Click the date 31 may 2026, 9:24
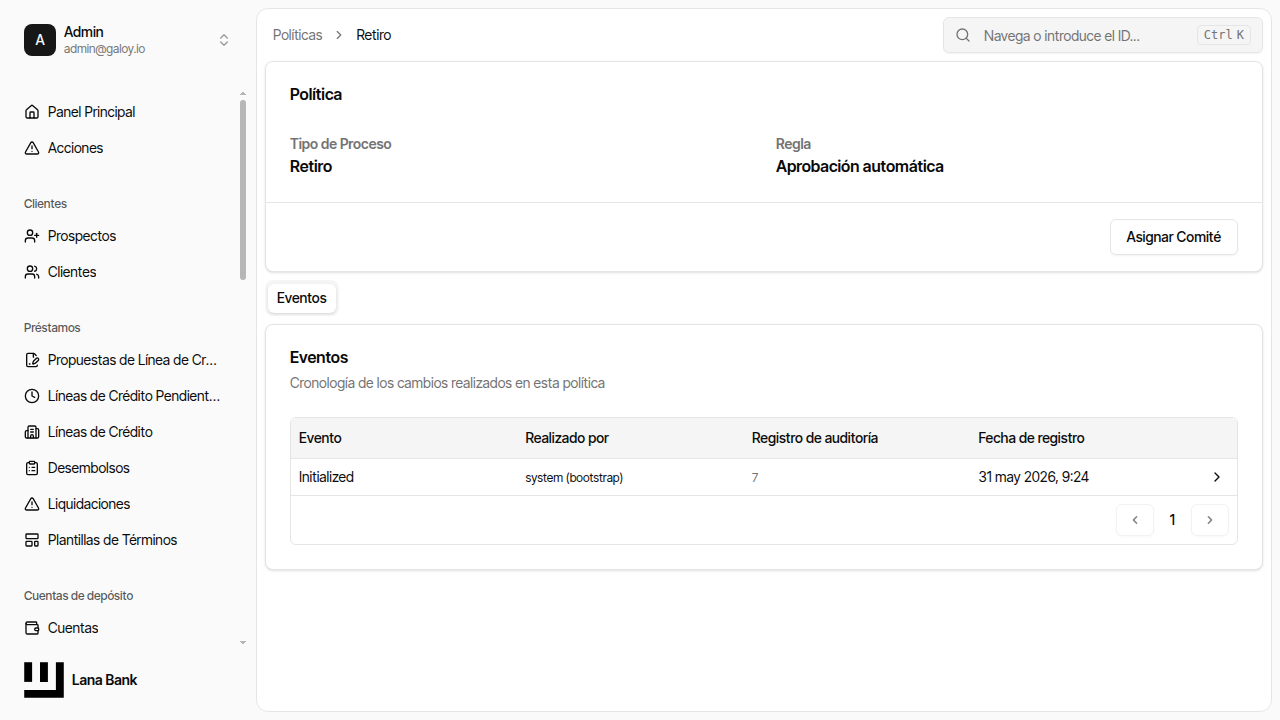Screen dimensions: 1280x720 pos(1033,477)
